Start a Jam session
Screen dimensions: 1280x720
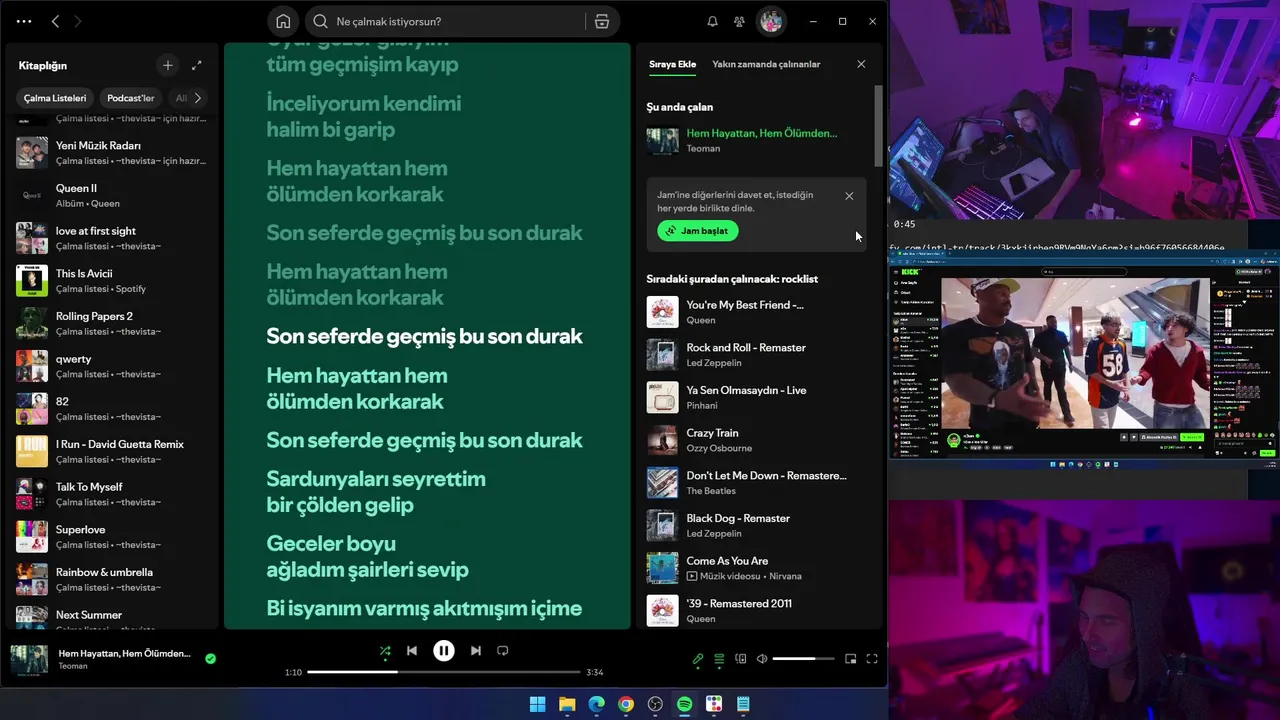pyautogui.click(x=698, y=231)
